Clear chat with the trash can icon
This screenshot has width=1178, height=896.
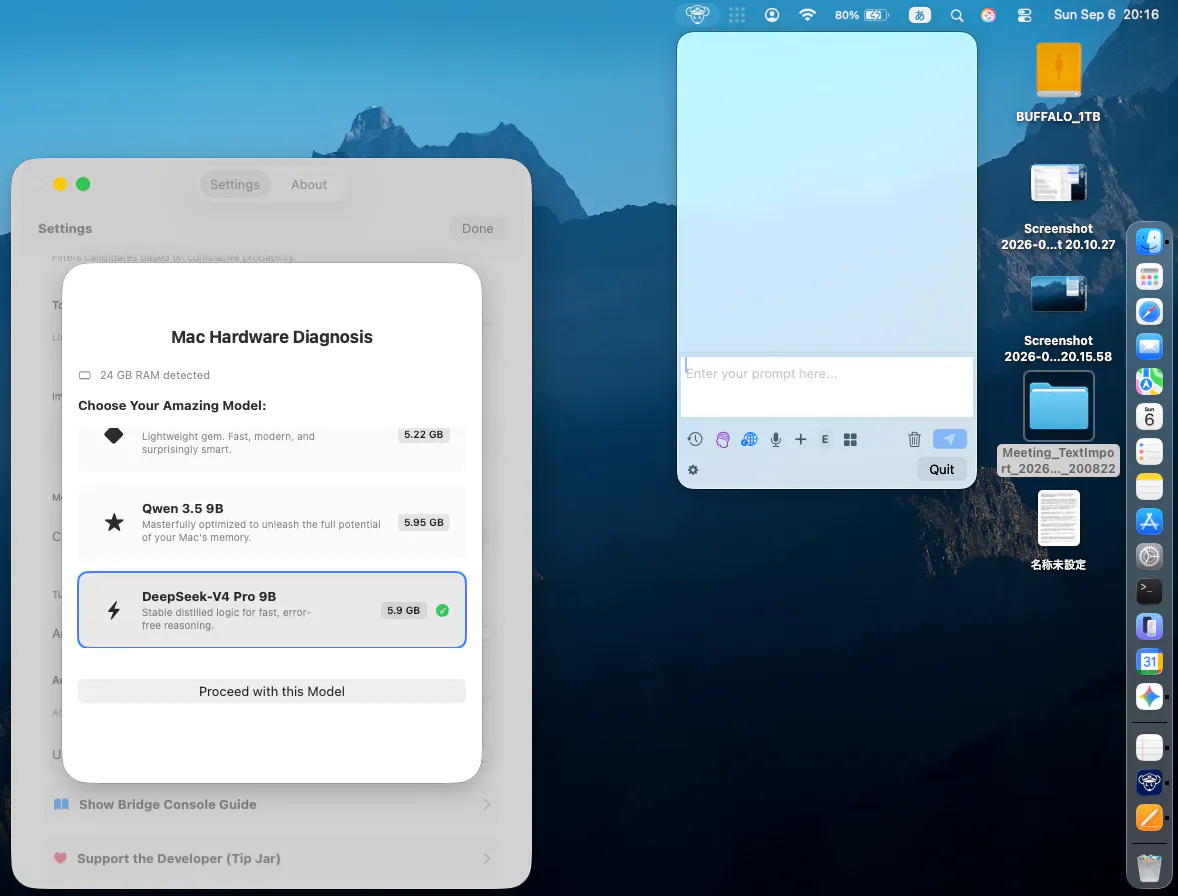point(914,439)
